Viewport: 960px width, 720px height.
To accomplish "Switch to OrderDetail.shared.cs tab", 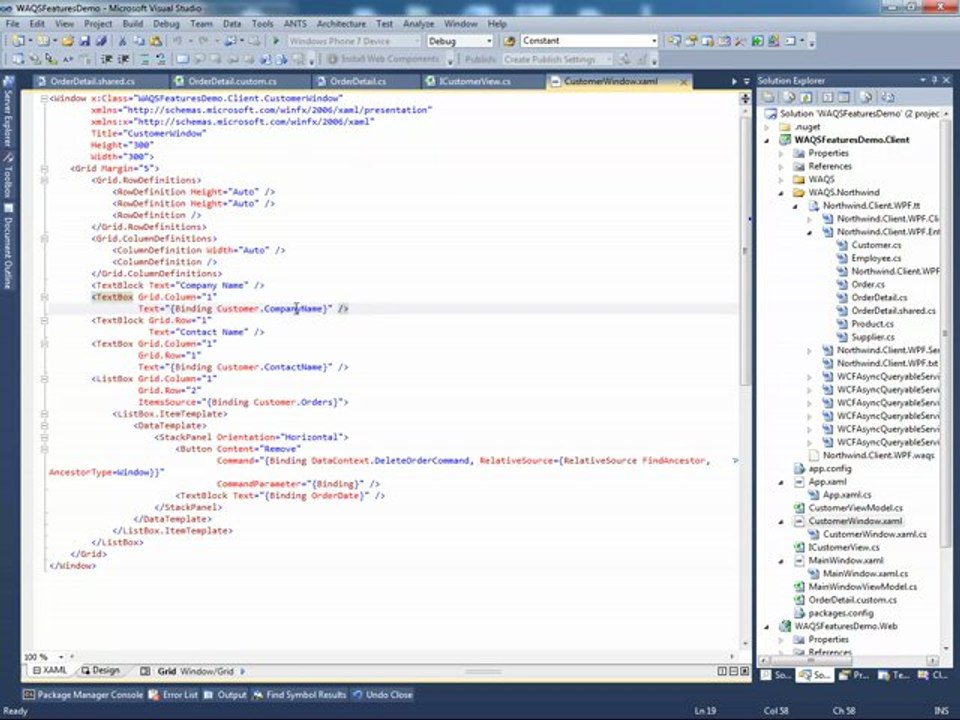I will (92, 81).
